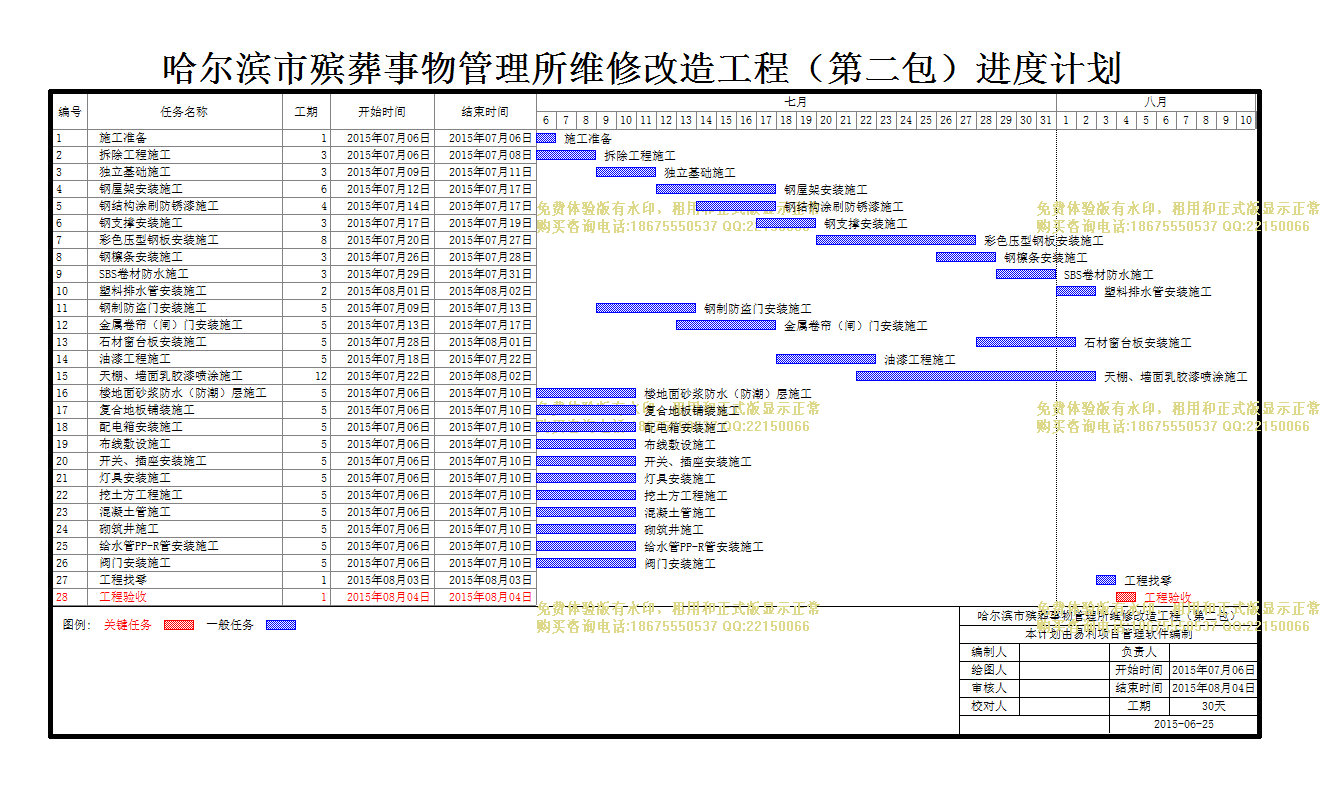Select the blue 一般任务 legend swatch
Image resolution: width=1320 pixels, height=785 pixels.
point(281,625)
